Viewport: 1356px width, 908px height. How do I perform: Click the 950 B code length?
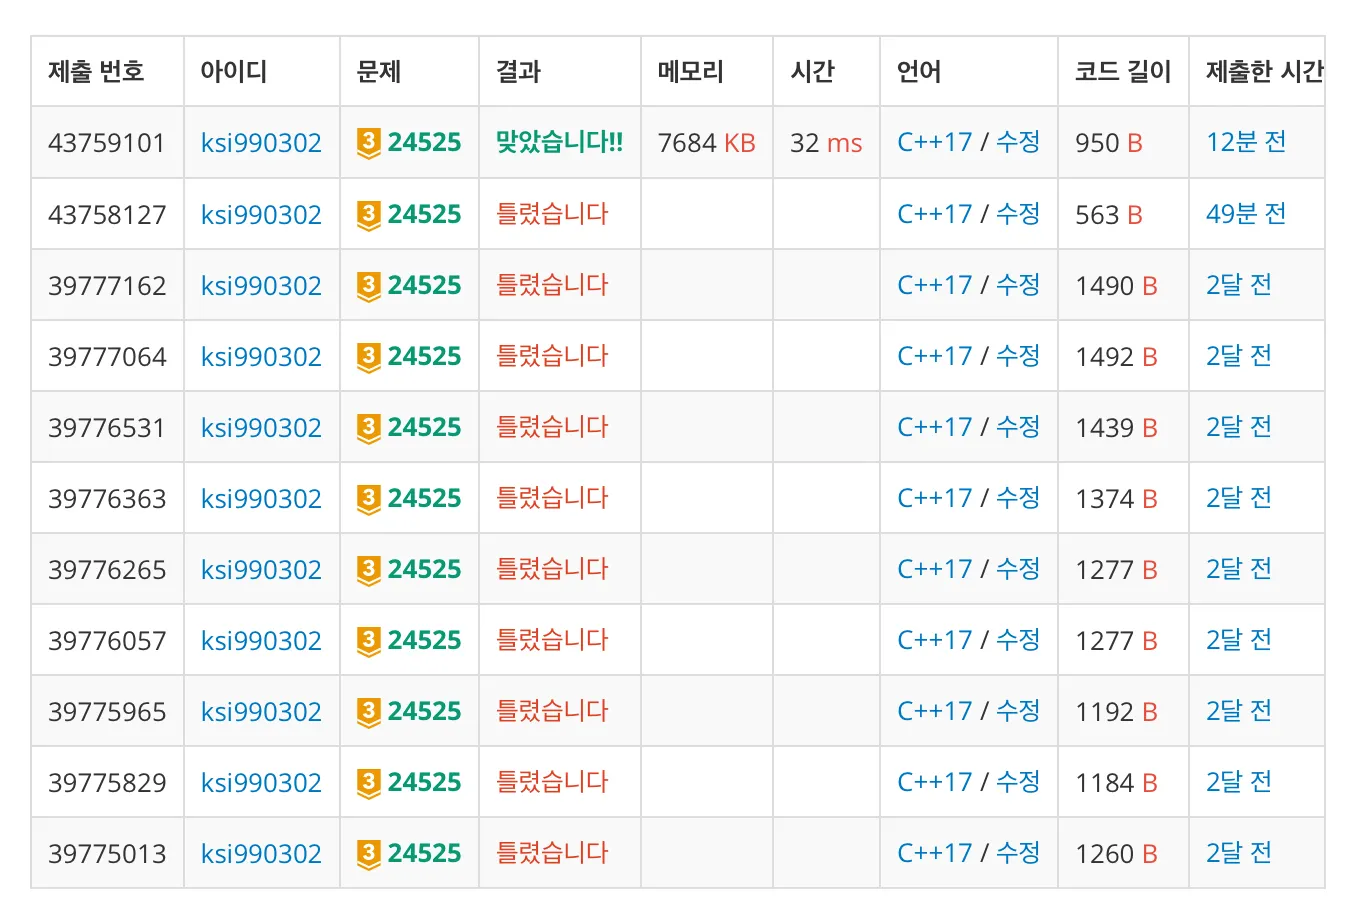tap(1109, 143)
